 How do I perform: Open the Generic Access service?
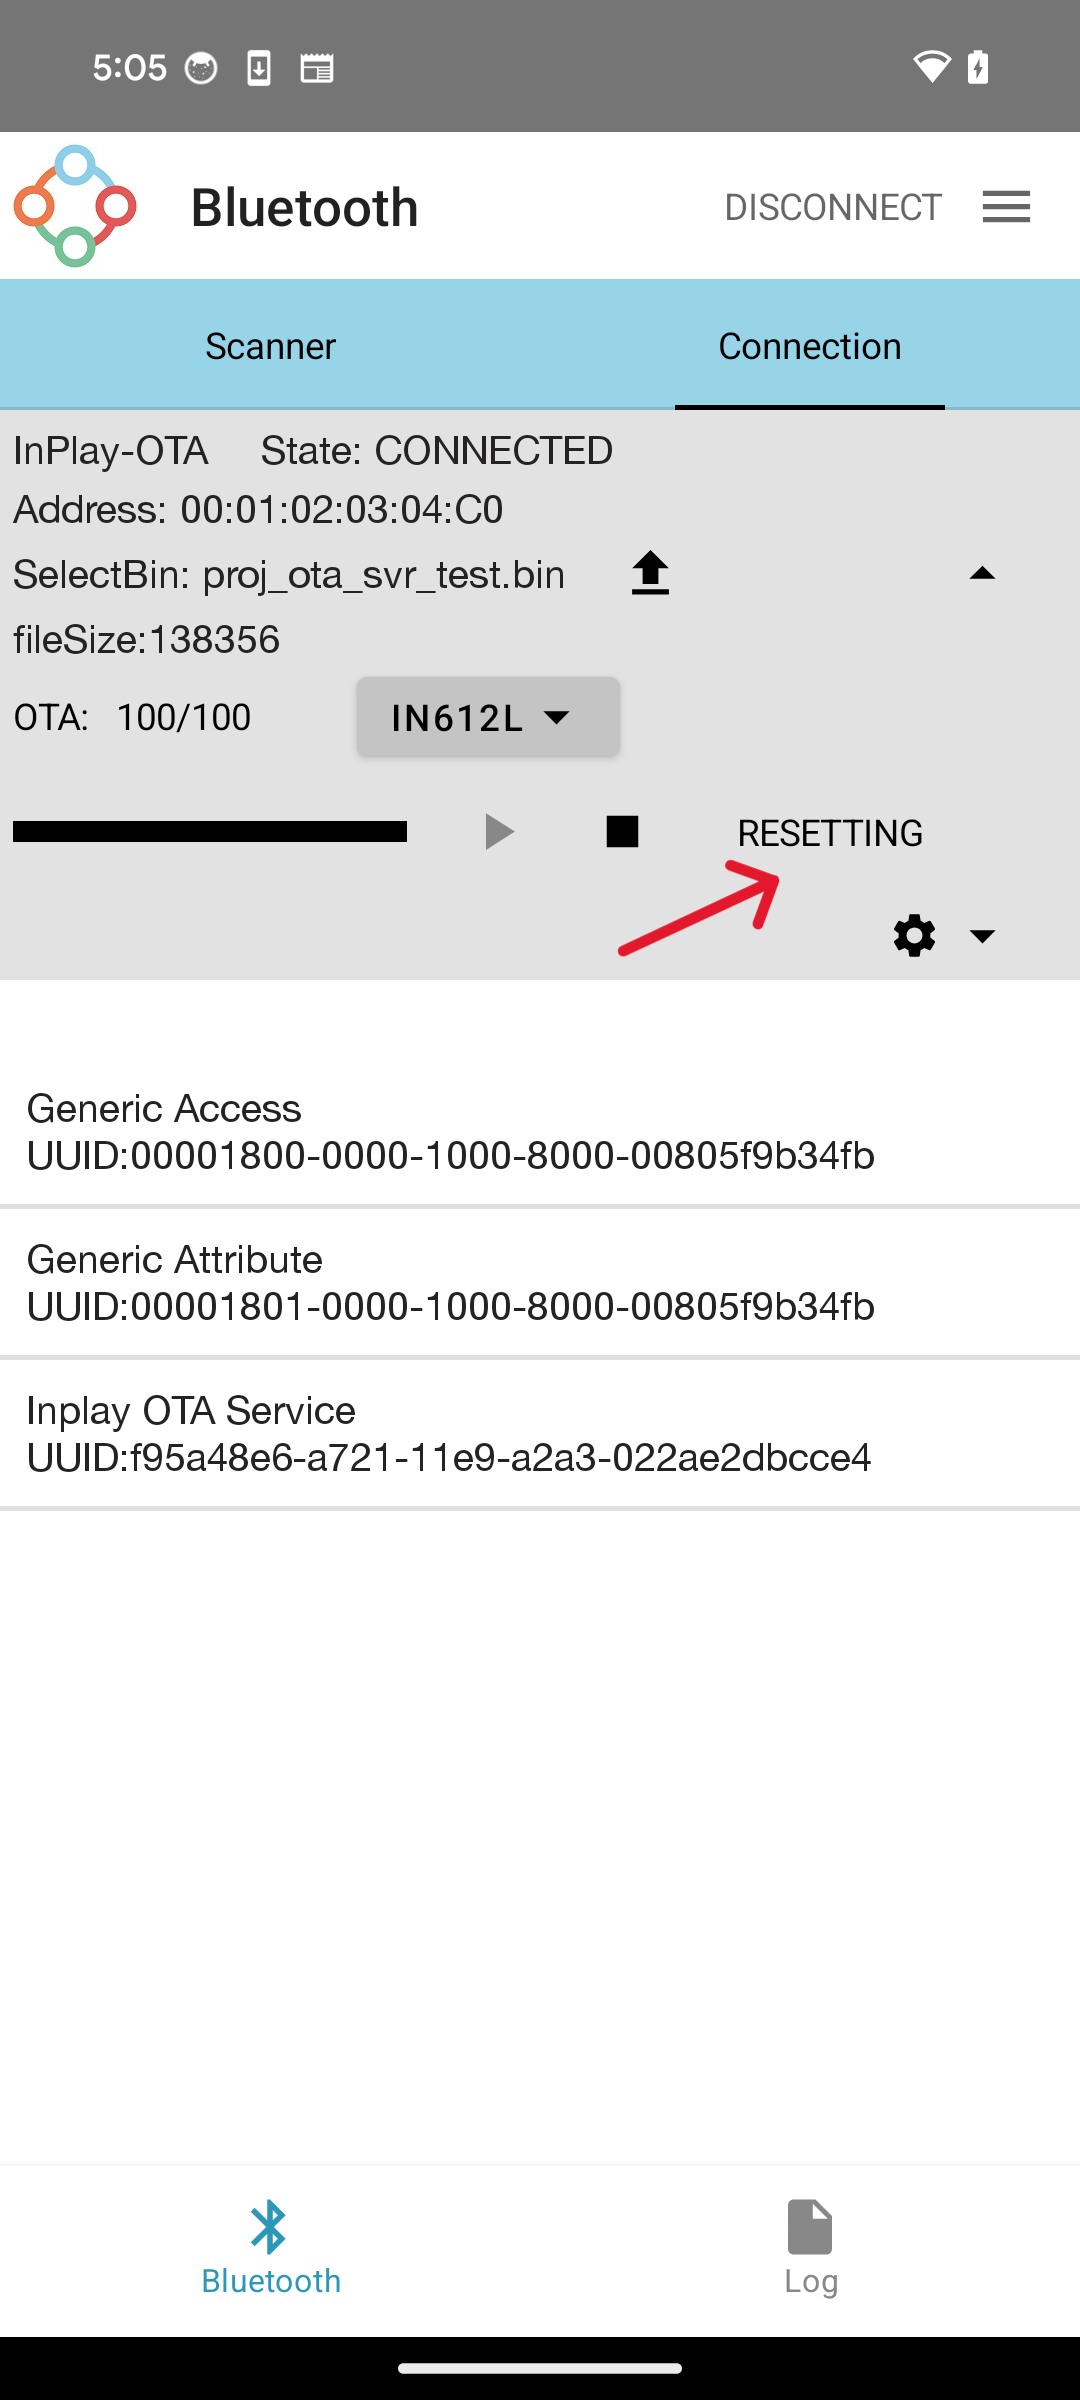pyautogui.click(x=540, y=1131)
